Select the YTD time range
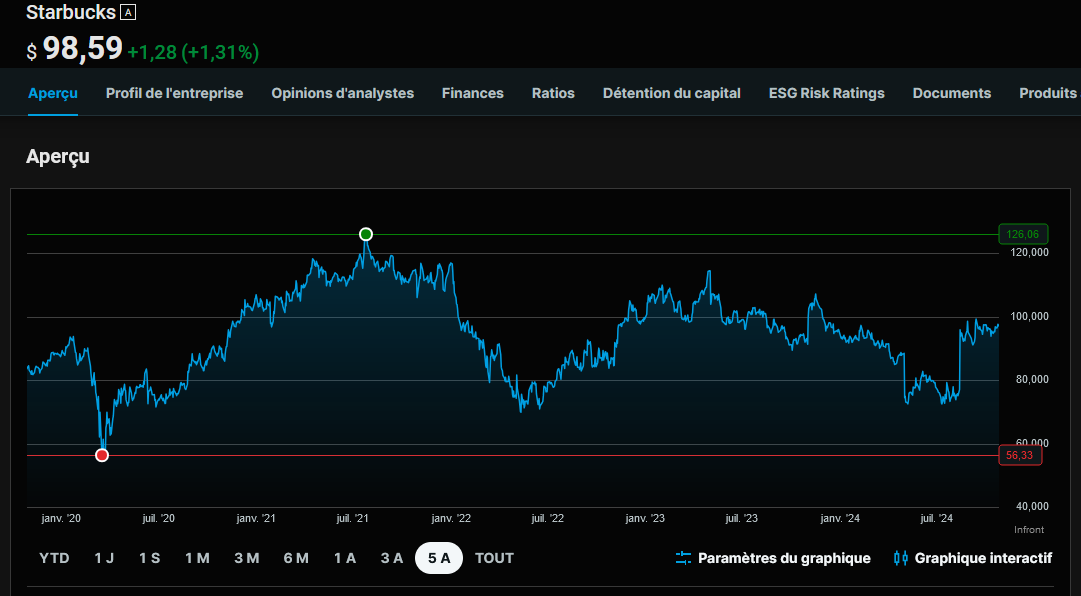 (54, 558)
